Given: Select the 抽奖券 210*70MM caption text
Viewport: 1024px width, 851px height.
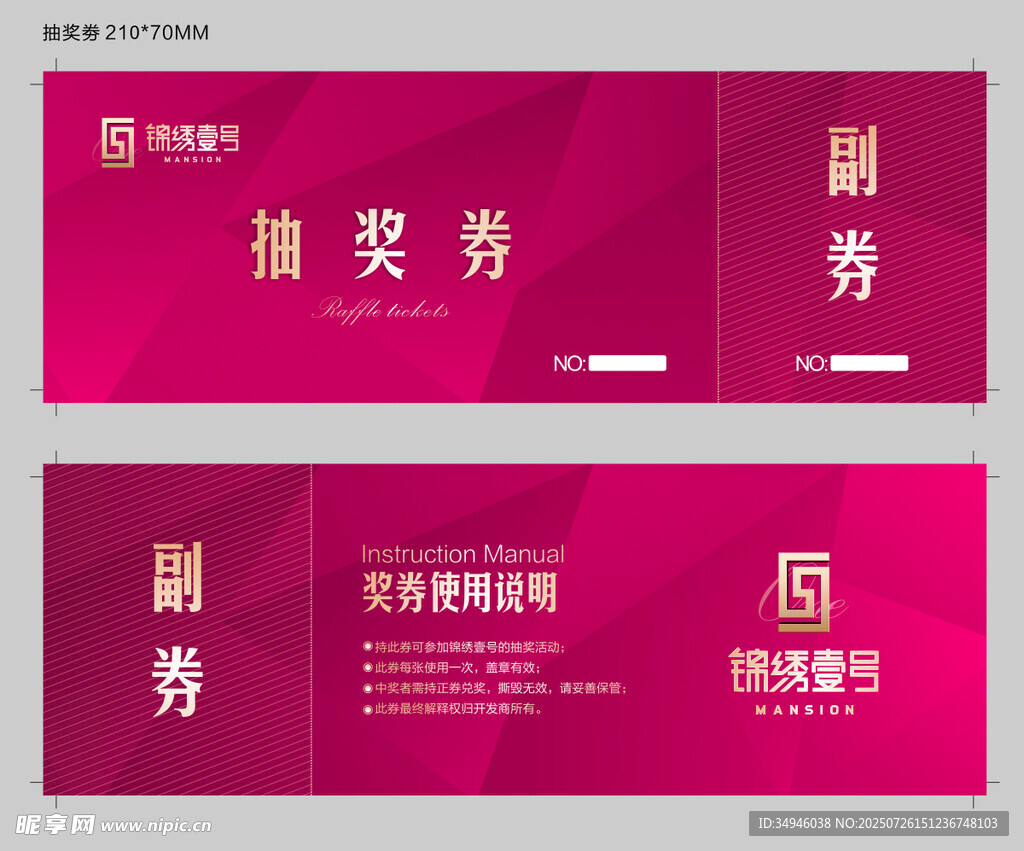Looking at the screenshot, I should [x=125, y=33].
